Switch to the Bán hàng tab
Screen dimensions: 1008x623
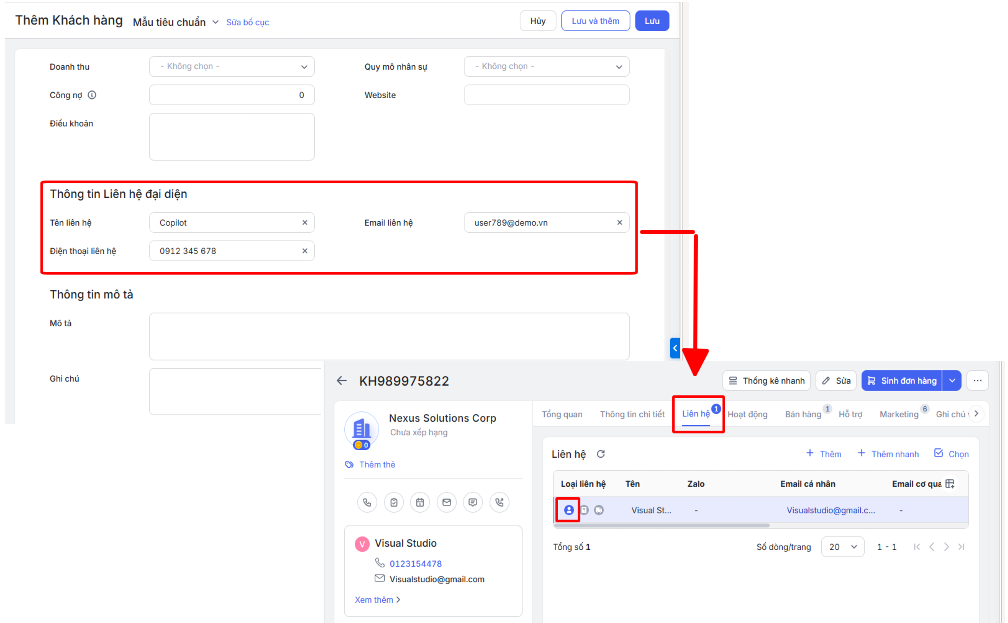click(x=803, y=414)
